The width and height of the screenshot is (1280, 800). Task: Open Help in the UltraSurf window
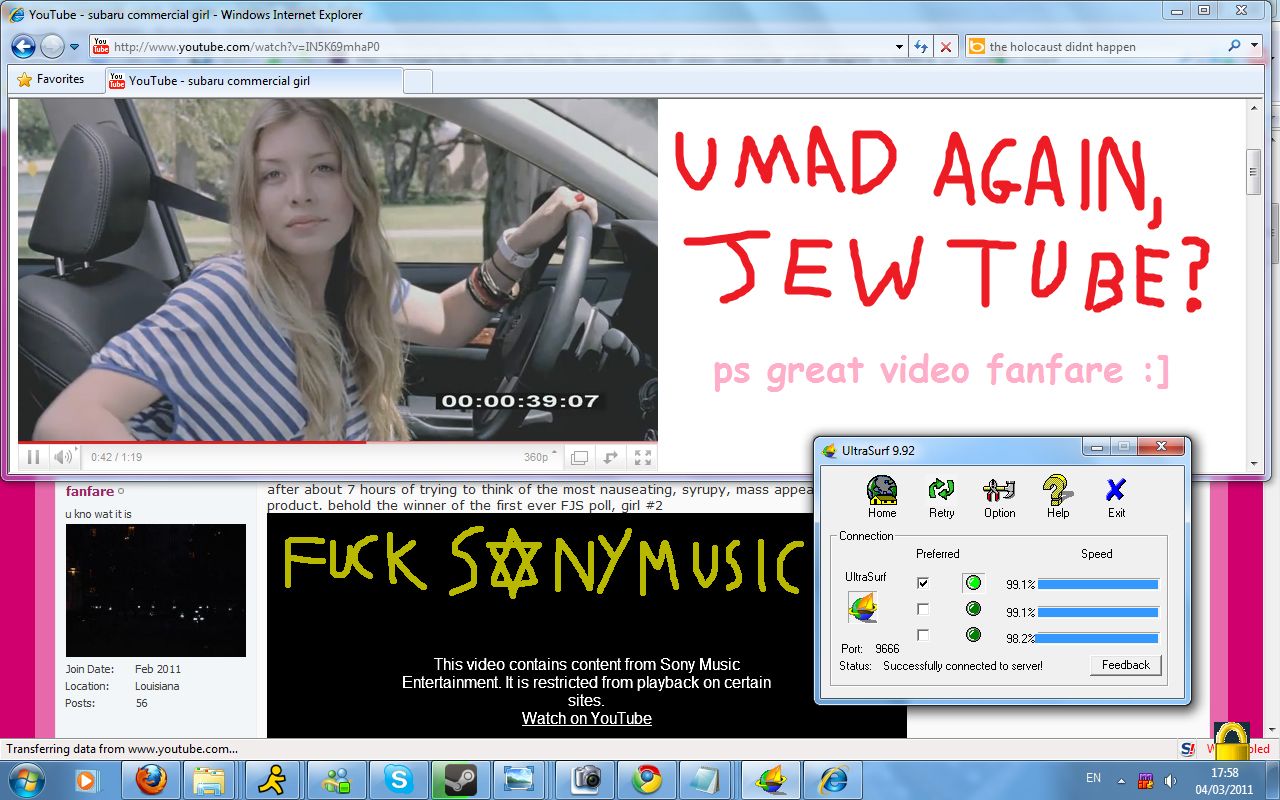(x=1058, y=497)
